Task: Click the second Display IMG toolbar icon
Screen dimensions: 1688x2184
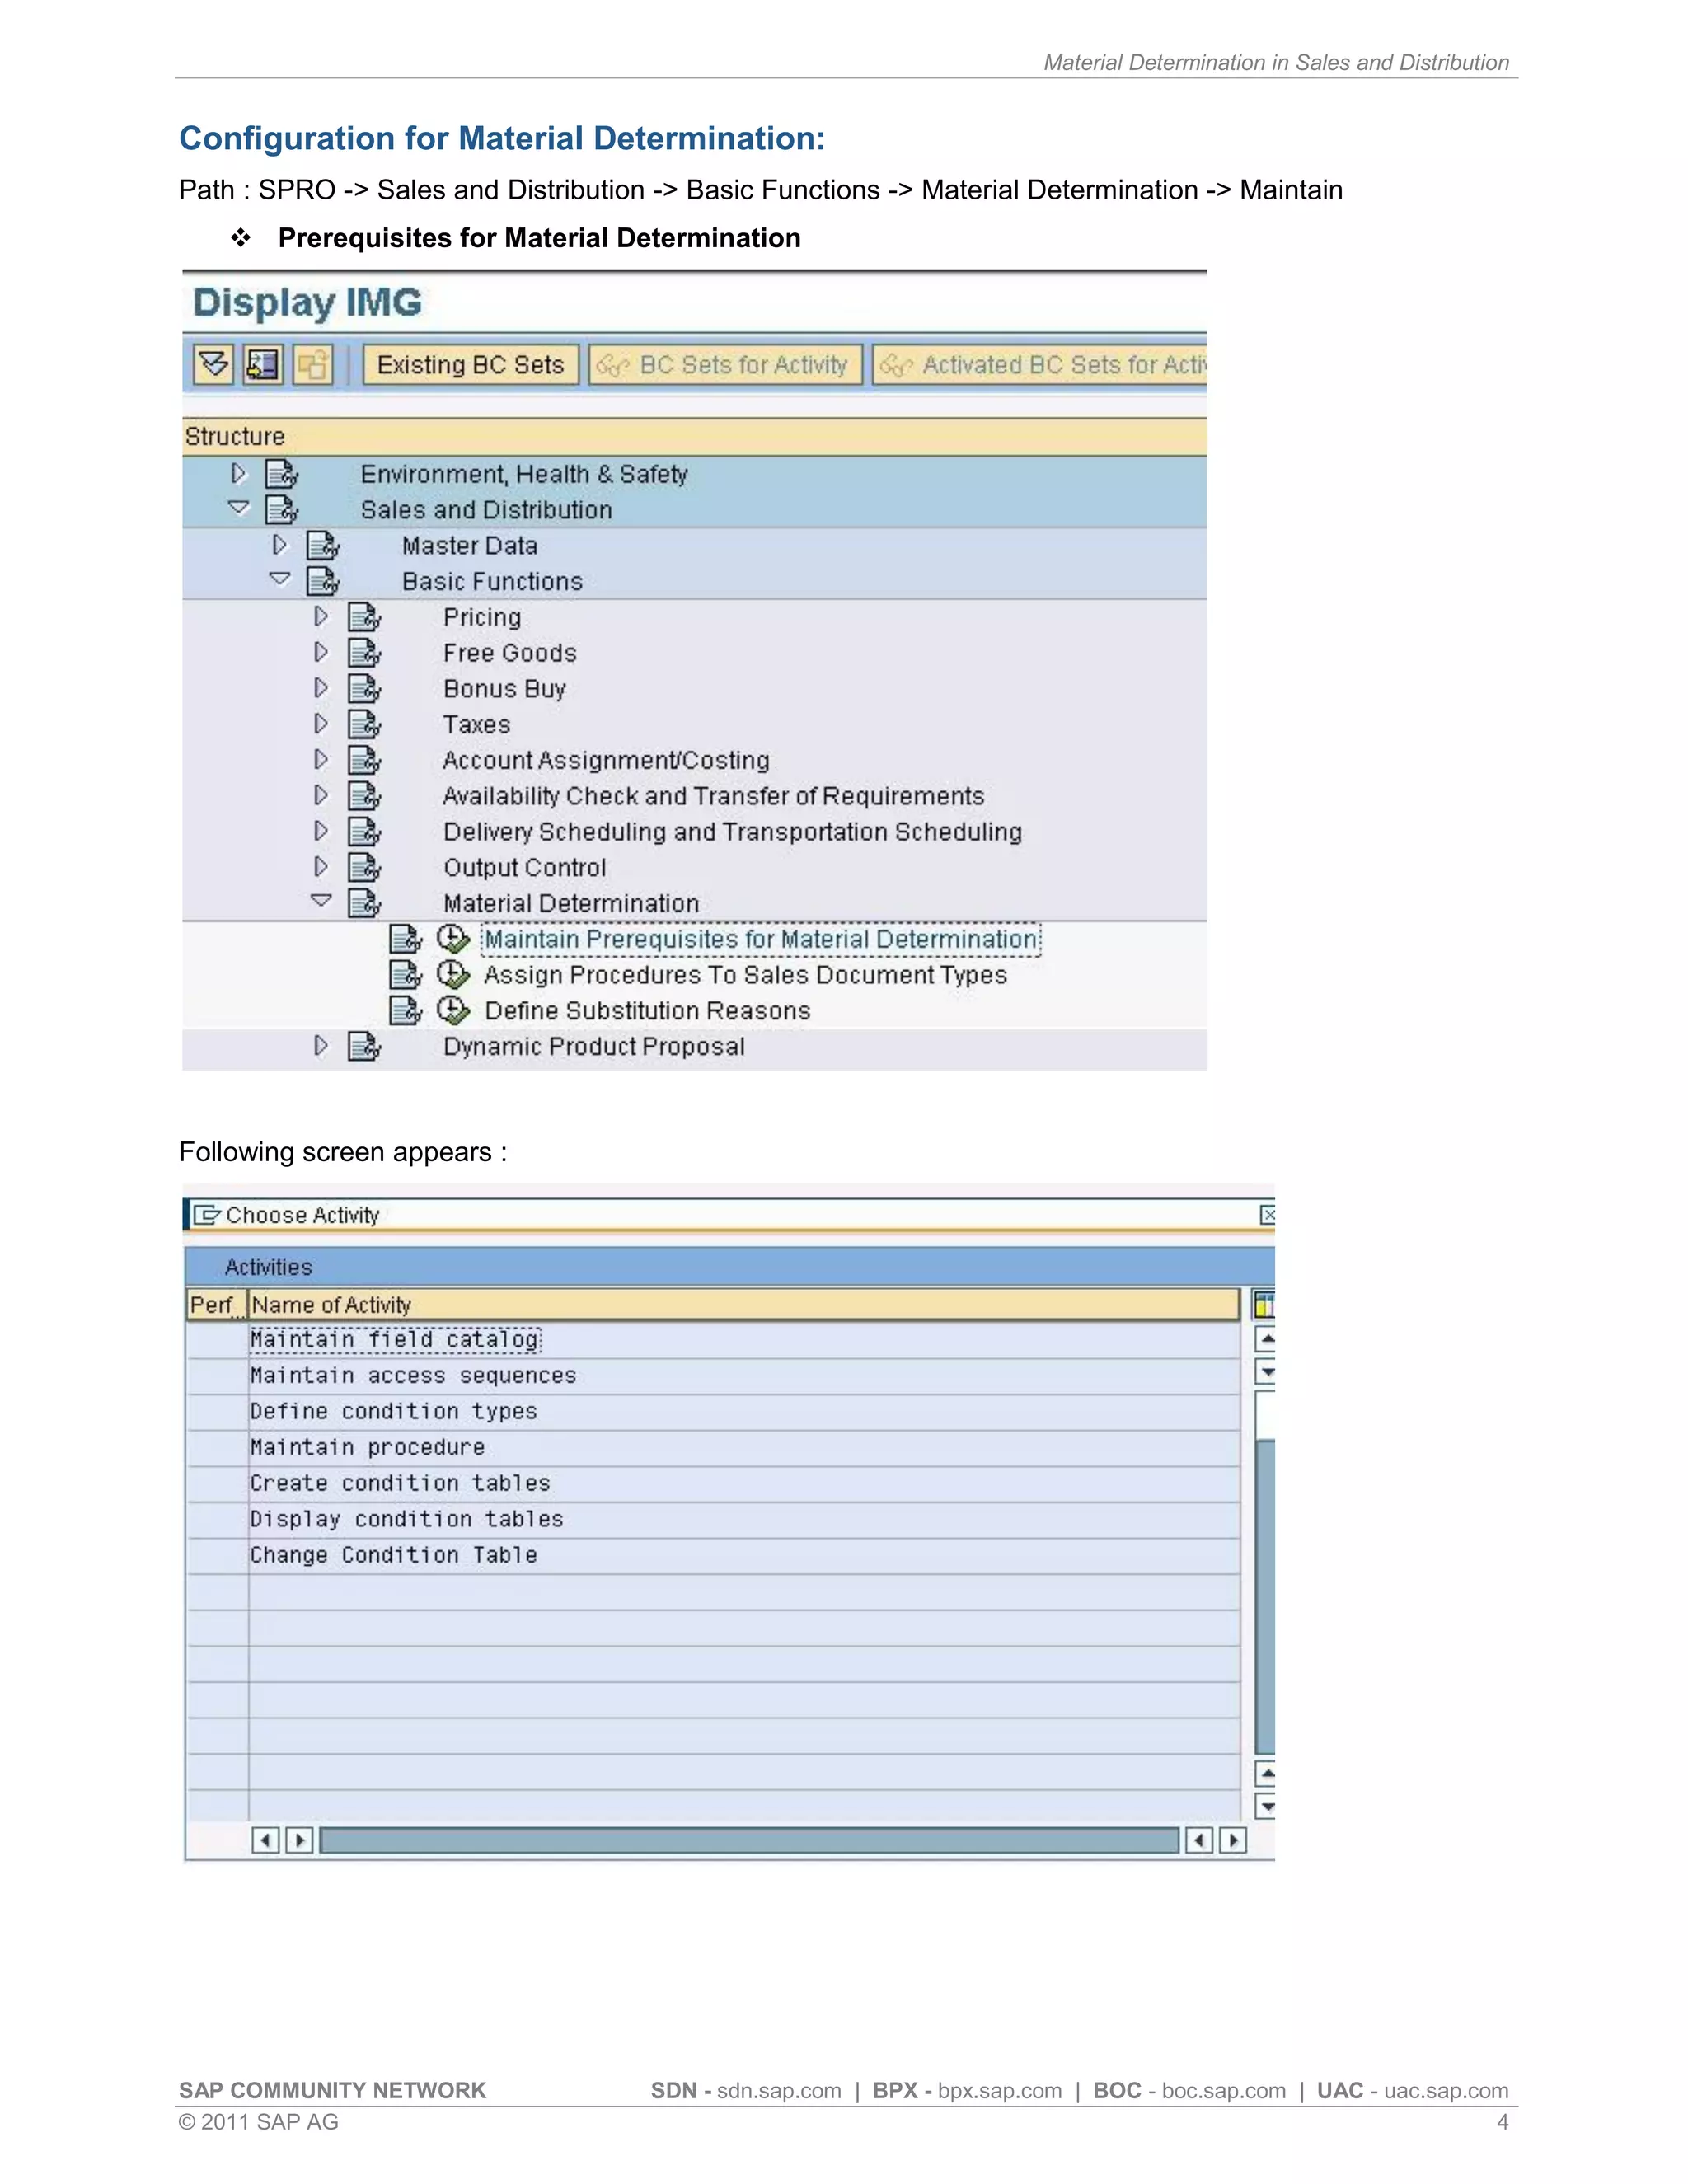Action: (x=263, y=365)
